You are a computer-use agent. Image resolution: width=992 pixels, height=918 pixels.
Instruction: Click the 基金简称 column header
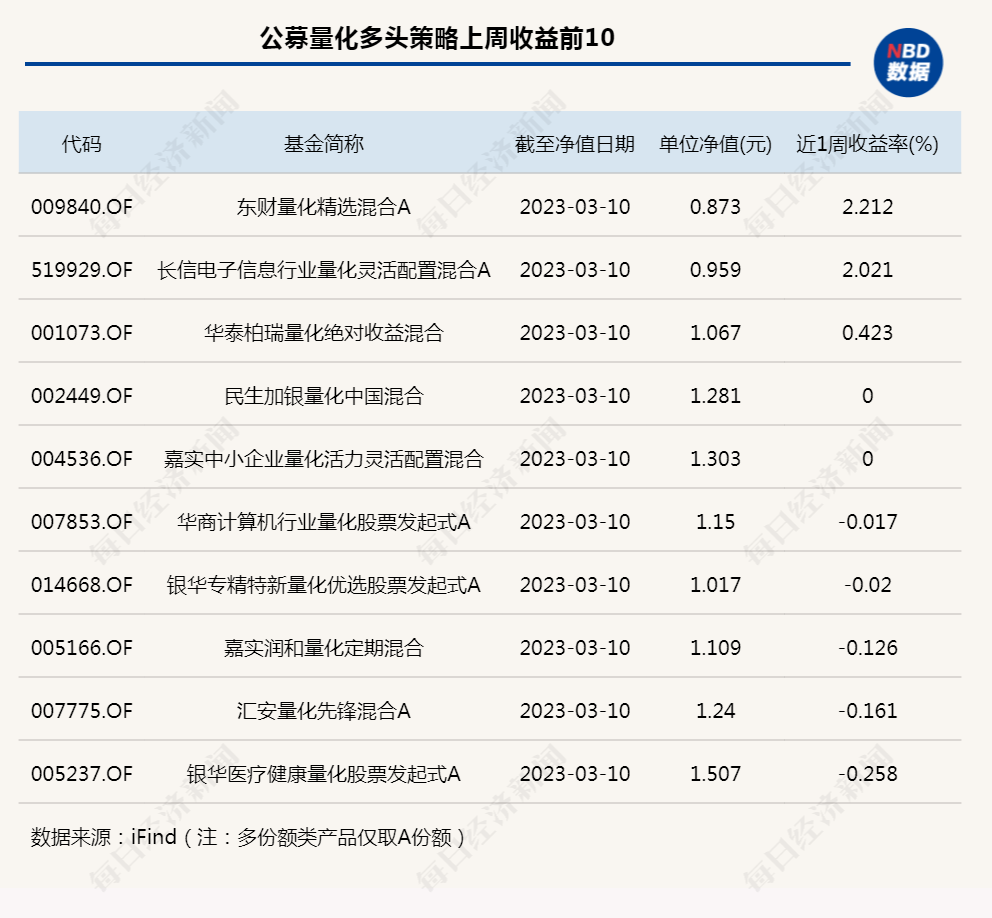pyautogui.click(x=323, y=144)
